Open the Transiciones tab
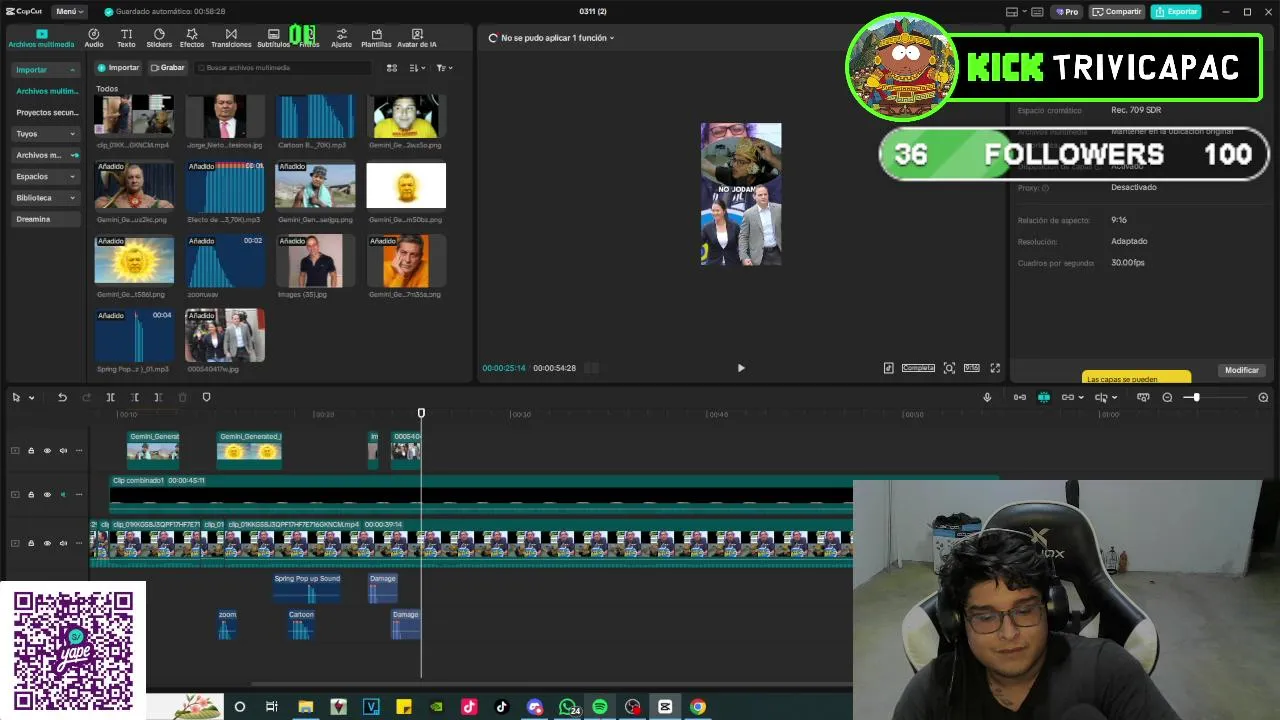This screenshot has height=720, width=1280. (x=231, y=38)
